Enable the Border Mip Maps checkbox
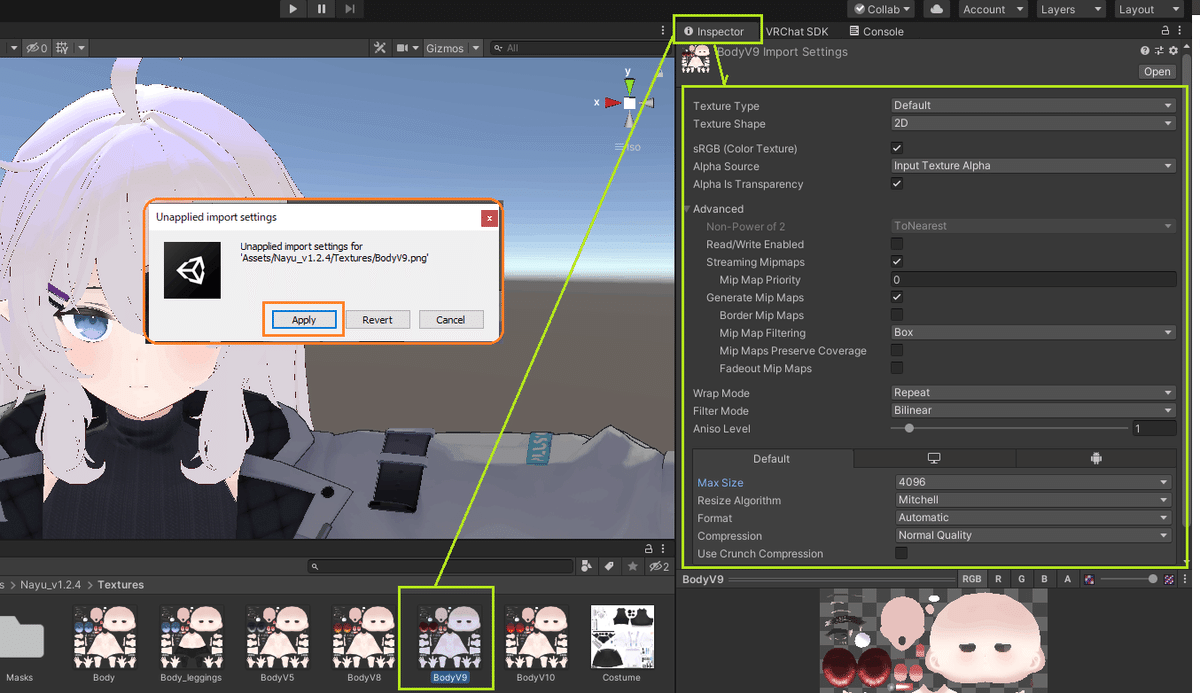This screenshot has width=1200, height=693. tap(897, 315)
